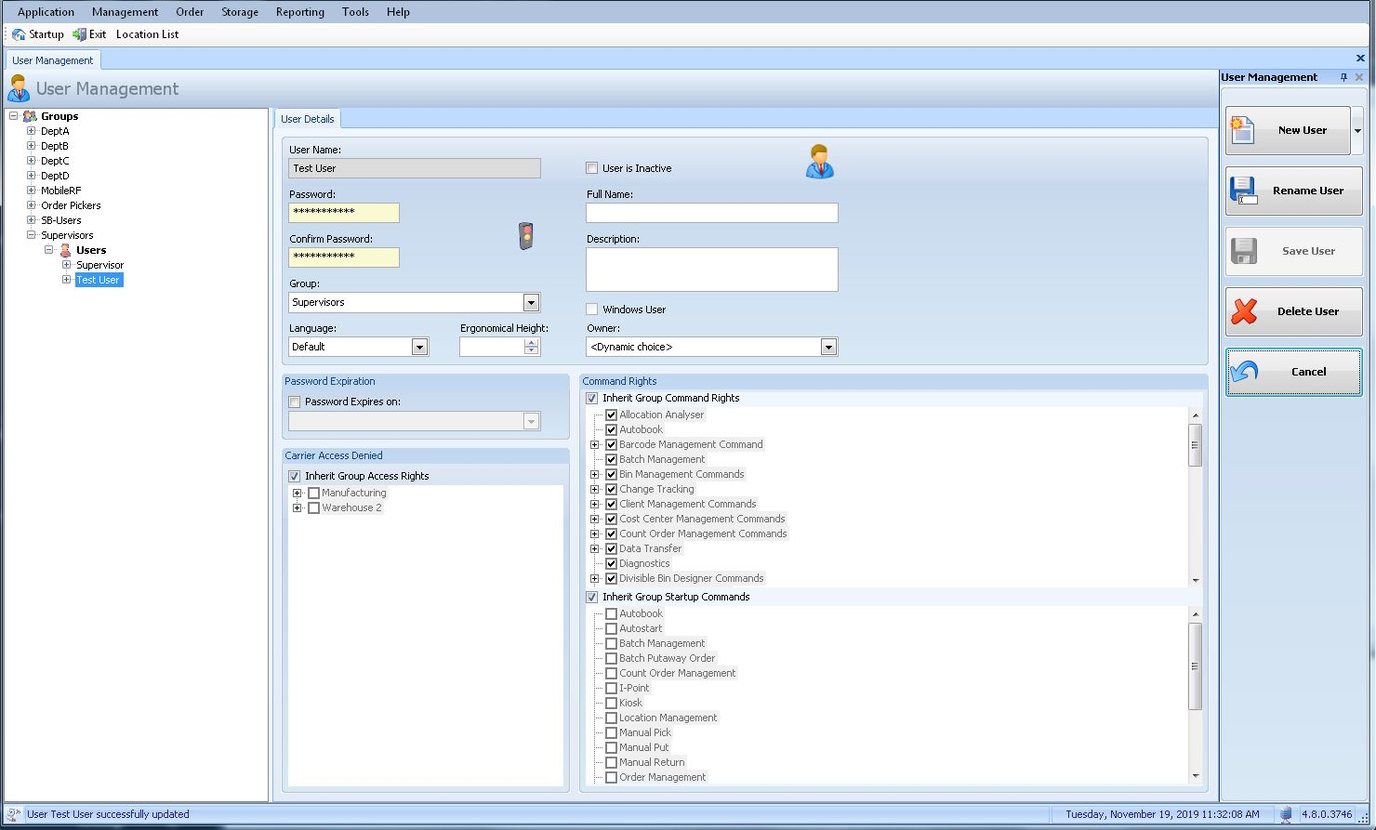Check the Windows User option
This screenshot has height=830, width=1376.
[x=591, y=309]
